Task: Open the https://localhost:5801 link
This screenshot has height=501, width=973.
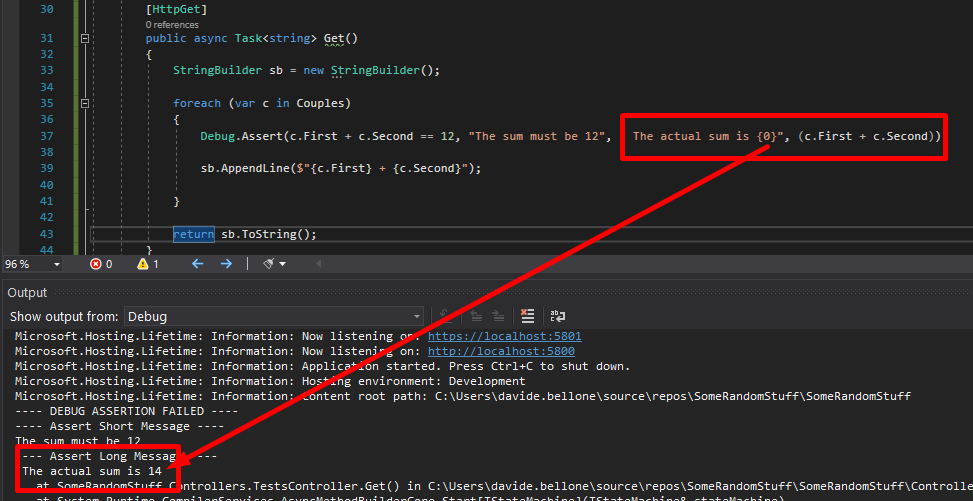Action: click(504, 337)
